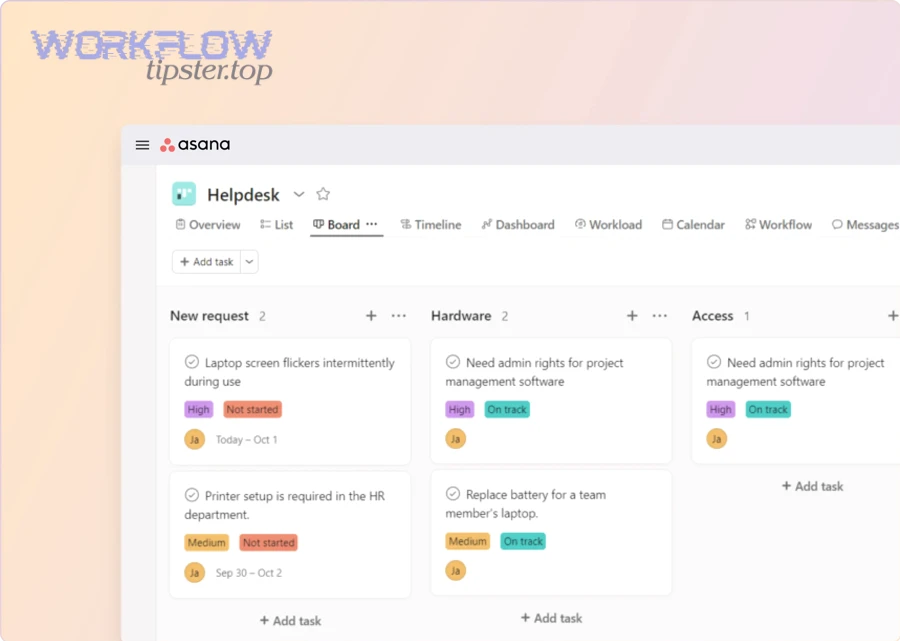Open the Workload tab
Screen dimensions: 900x641
click(608, 224)
